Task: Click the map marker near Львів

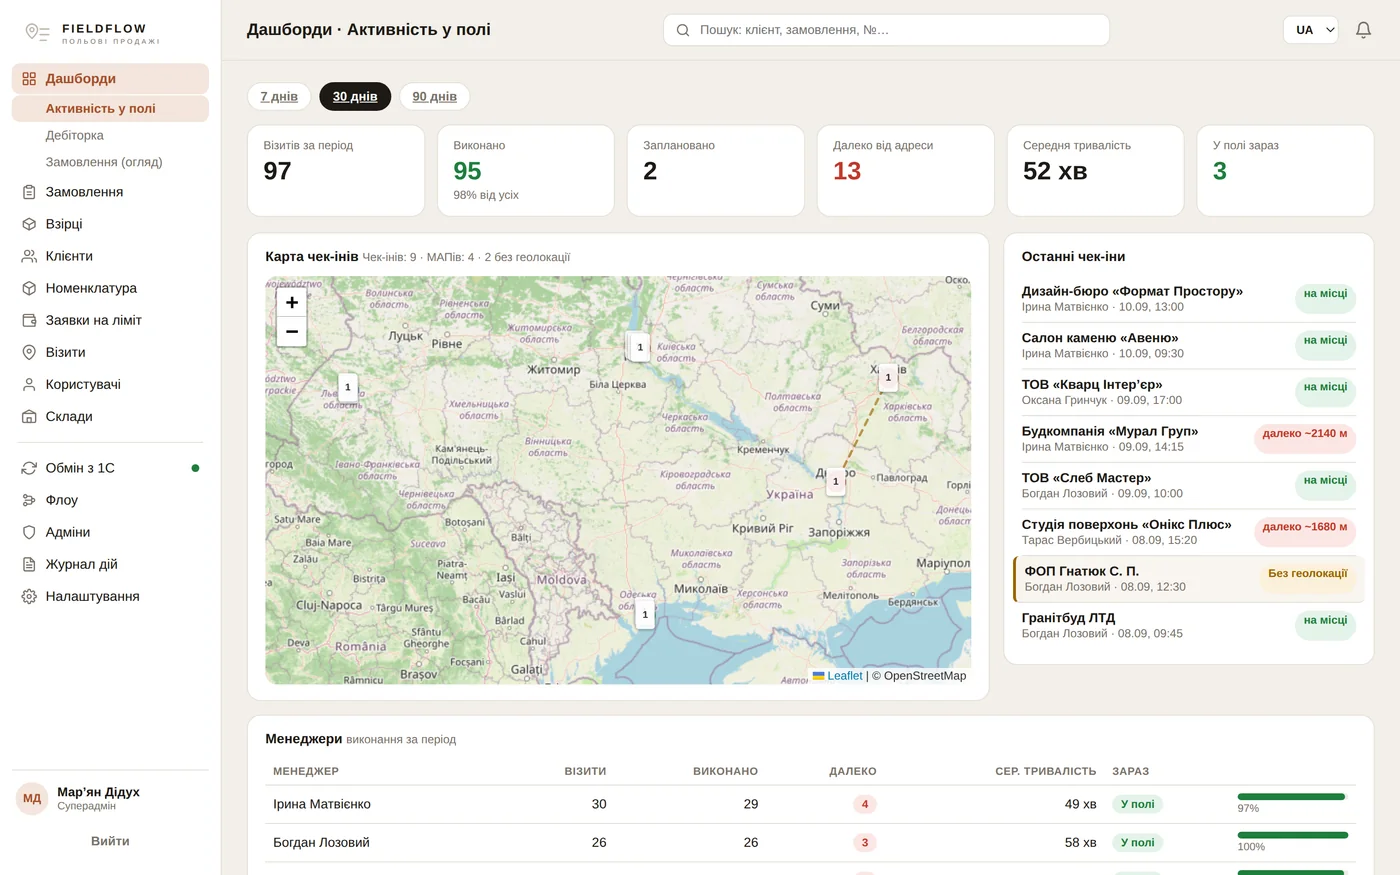Action: (x=348, y=388)
